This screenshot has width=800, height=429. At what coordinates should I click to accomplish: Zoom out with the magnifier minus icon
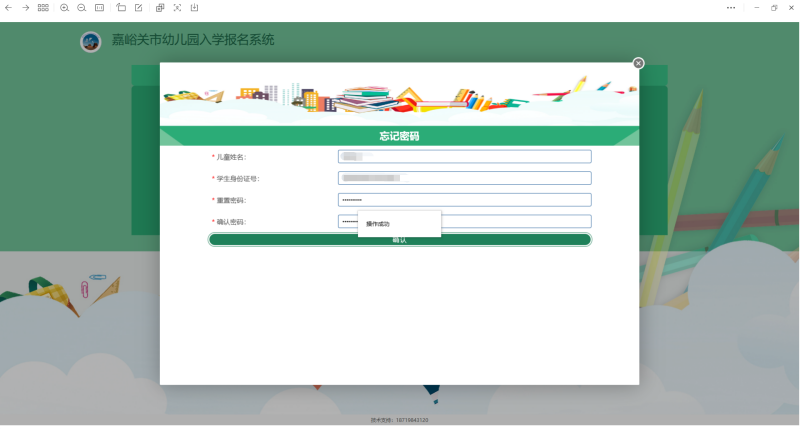(x=82, y=7)
